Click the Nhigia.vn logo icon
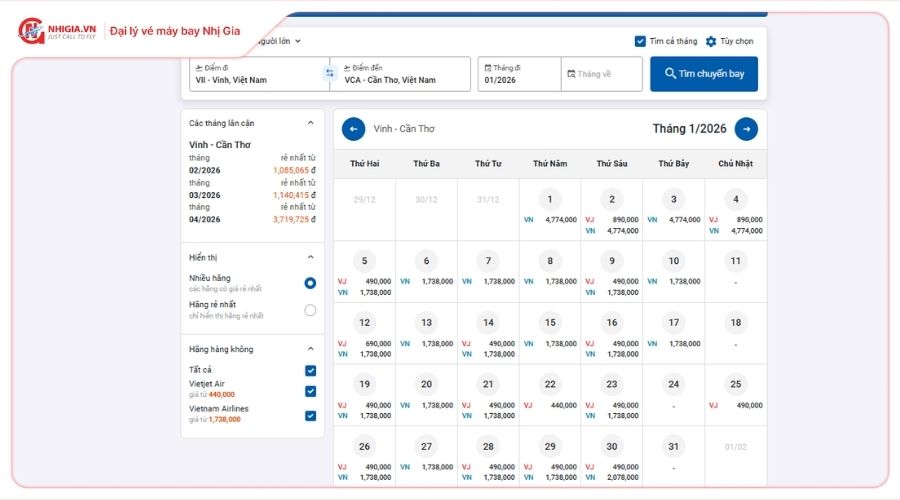 click(32, 31)
